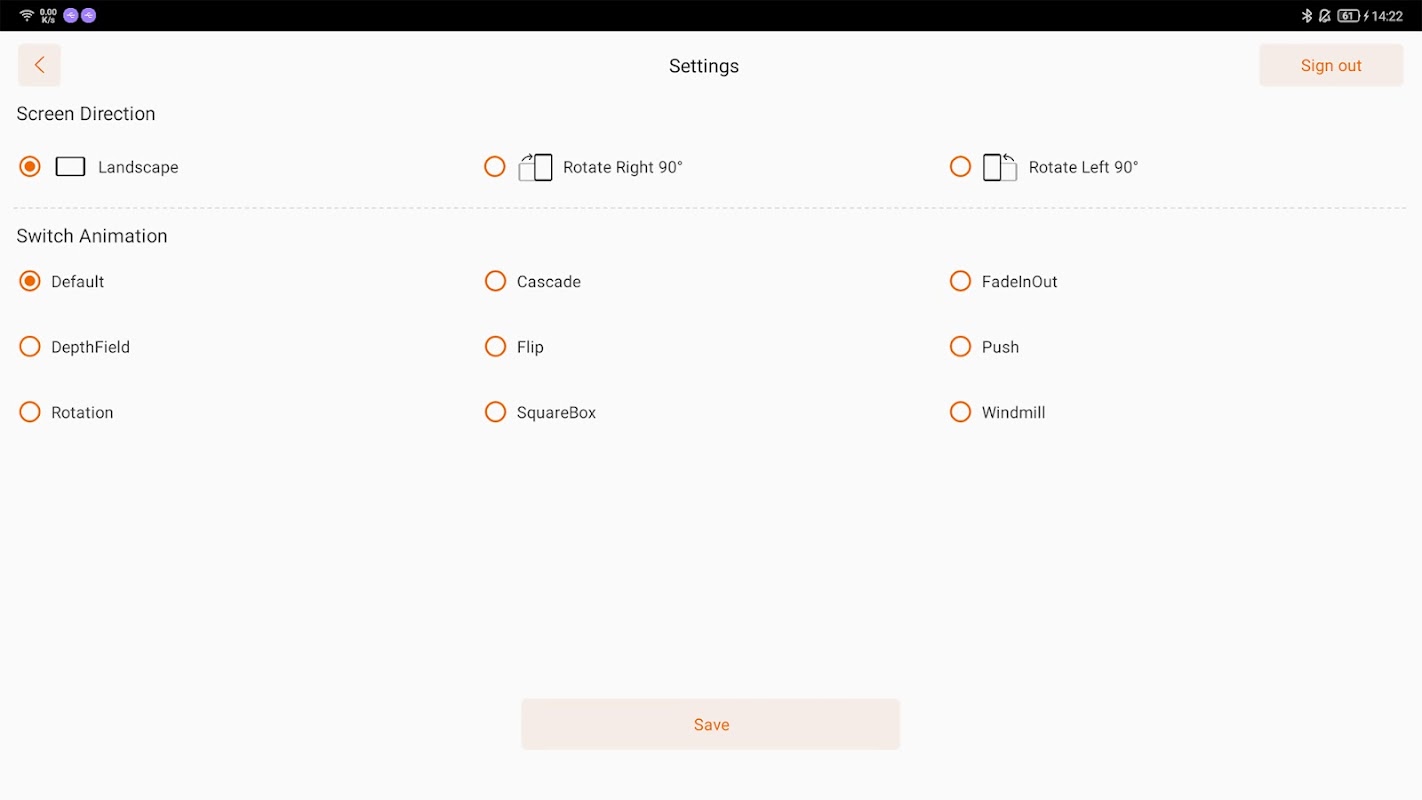Select Flip as switch animation
The height and width of the screenshot is (800, 1422).
pos(495,347)
